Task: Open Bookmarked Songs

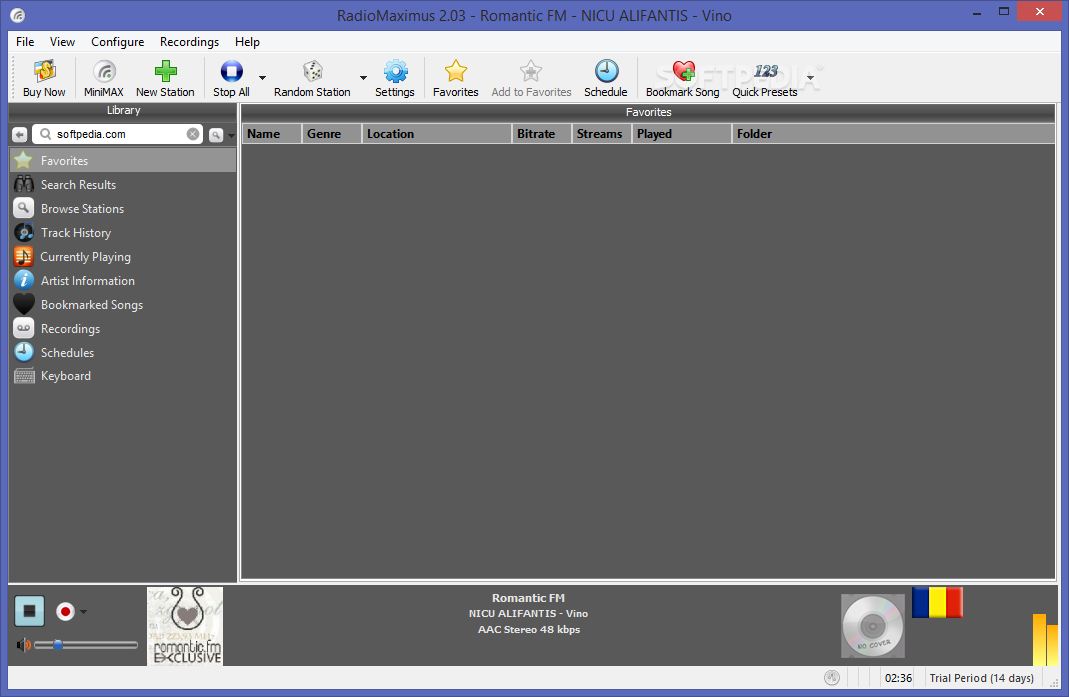Action: pyautogui.click(x=123, y=304)
